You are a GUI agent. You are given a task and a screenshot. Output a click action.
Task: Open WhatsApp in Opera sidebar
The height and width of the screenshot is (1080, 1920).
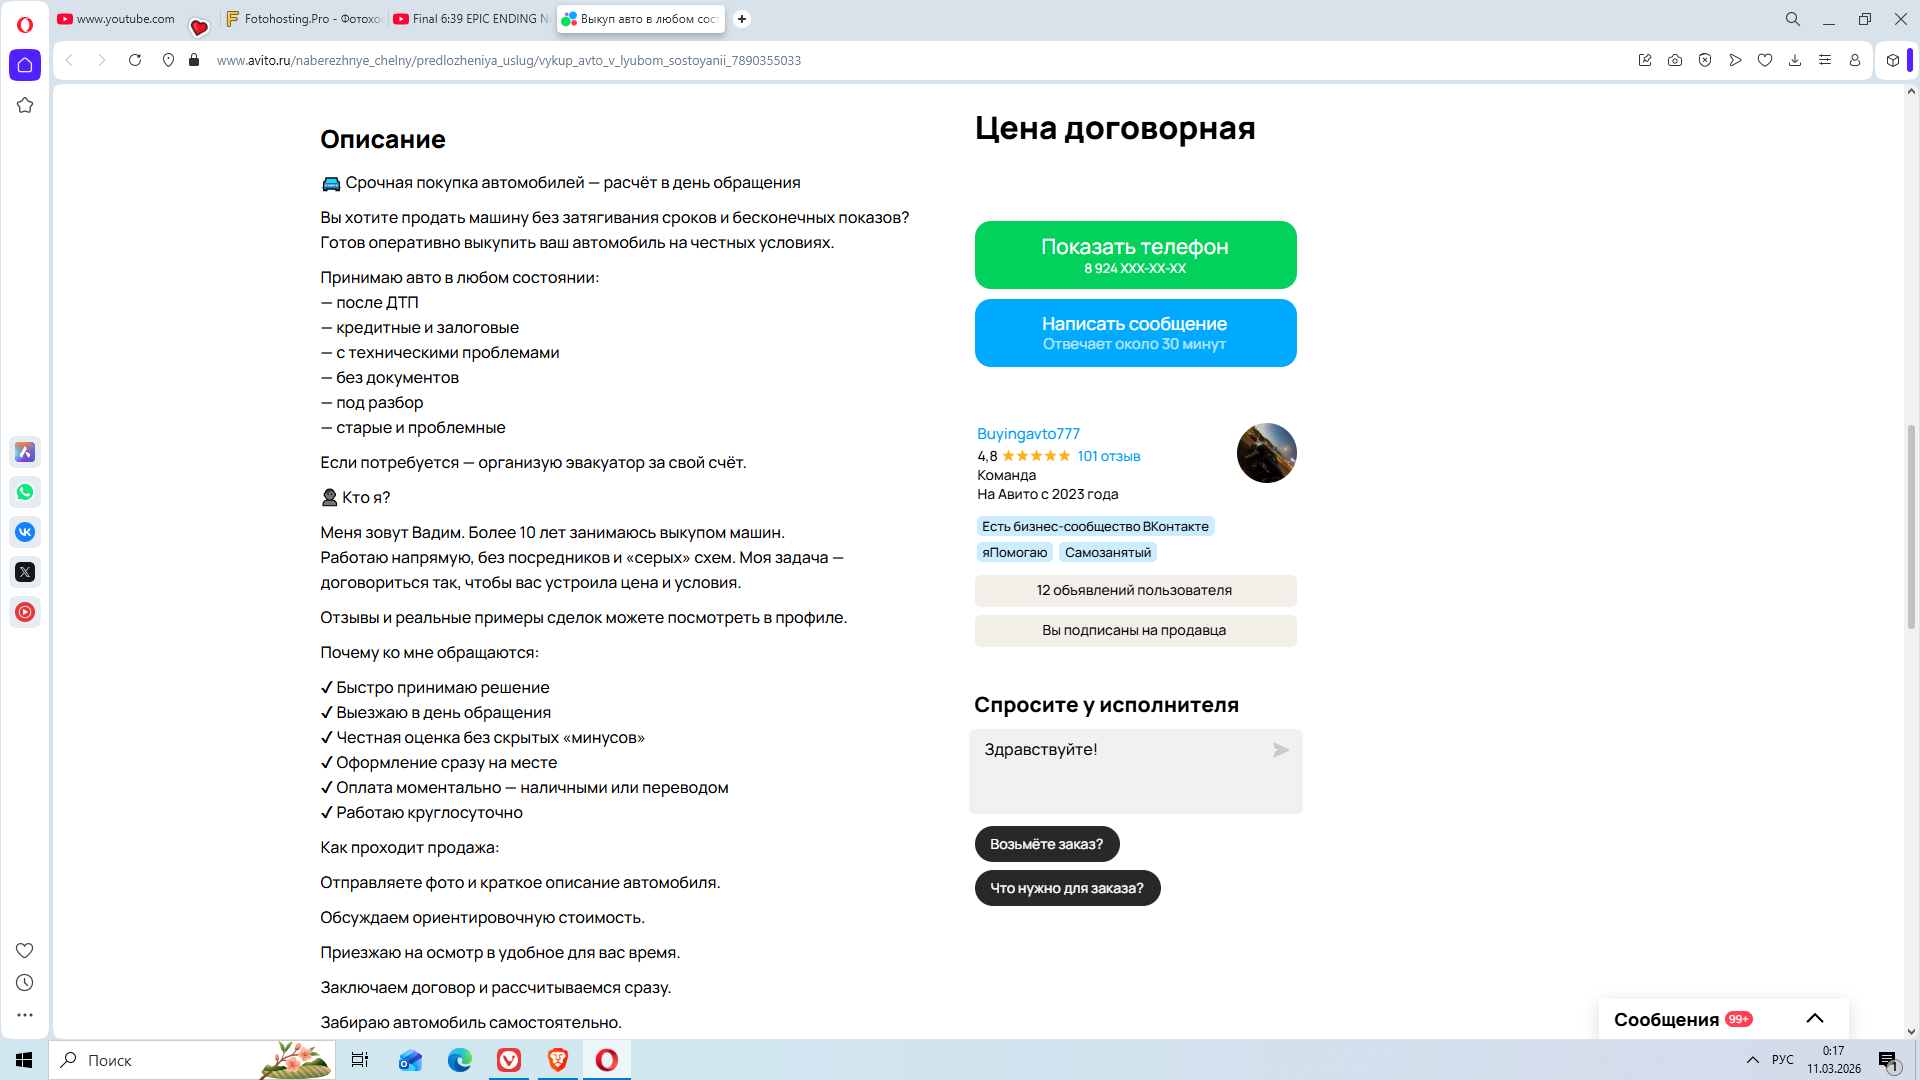click(x=25, y=492)
